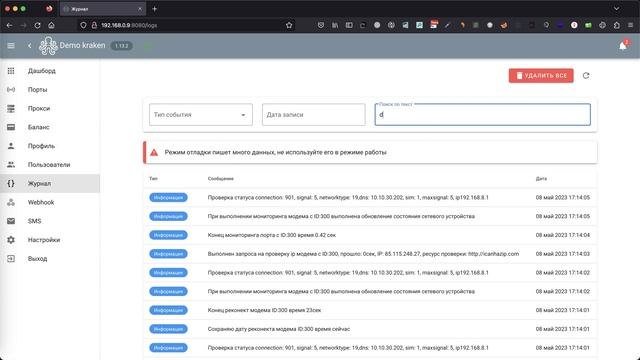Click the Информация badge on 17:14:05 first row
640x360 pixels.
168,198
